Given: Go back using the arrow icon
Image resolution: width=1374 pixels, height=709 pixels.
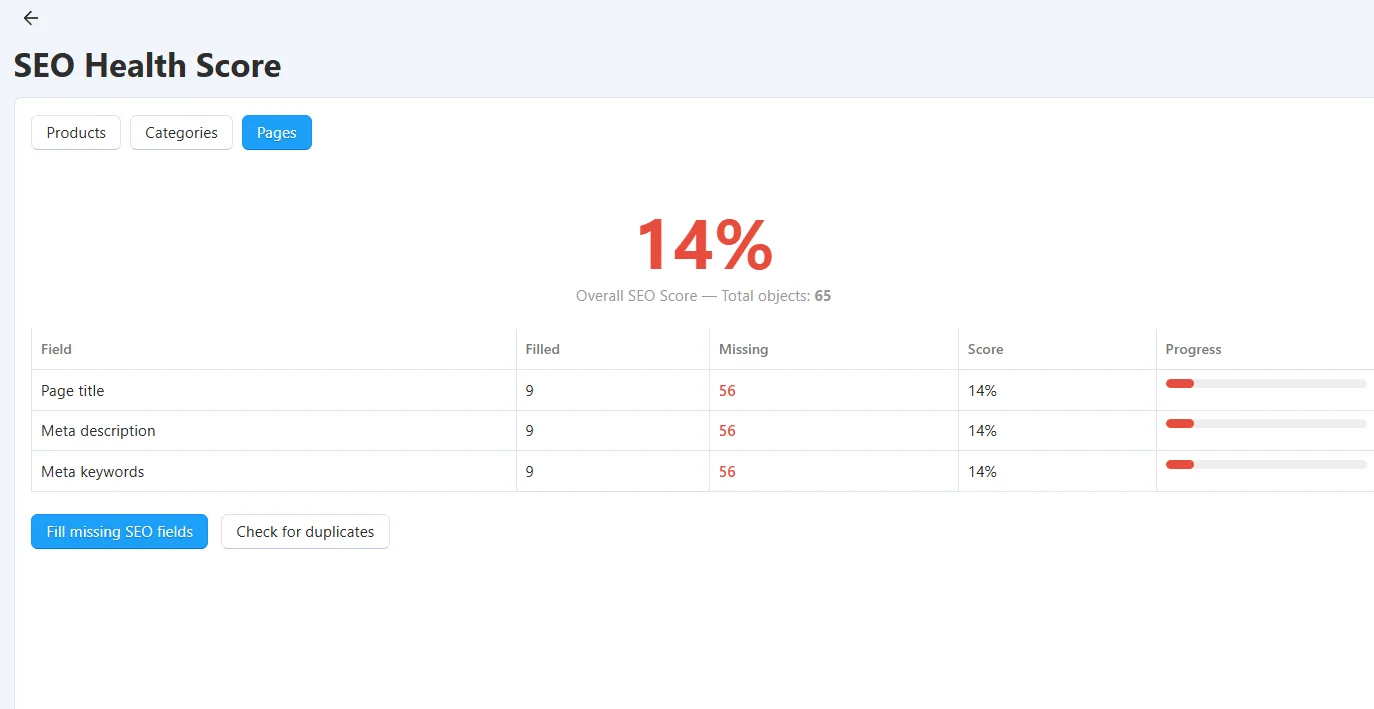Looking at the screenshot, I should [x=31, y=18].
